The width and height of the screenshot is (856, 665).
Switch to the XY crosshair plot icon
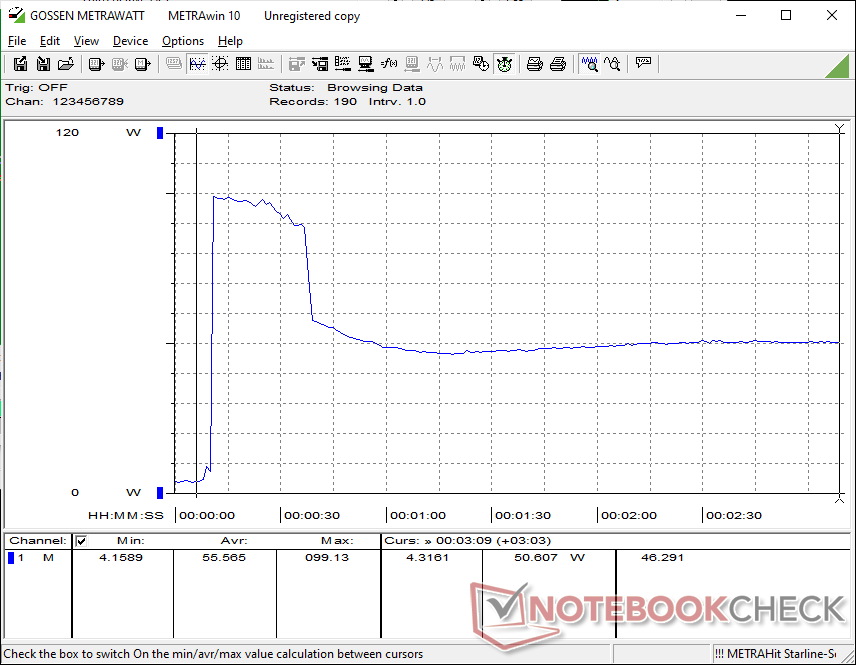click(x=220, y=64)
